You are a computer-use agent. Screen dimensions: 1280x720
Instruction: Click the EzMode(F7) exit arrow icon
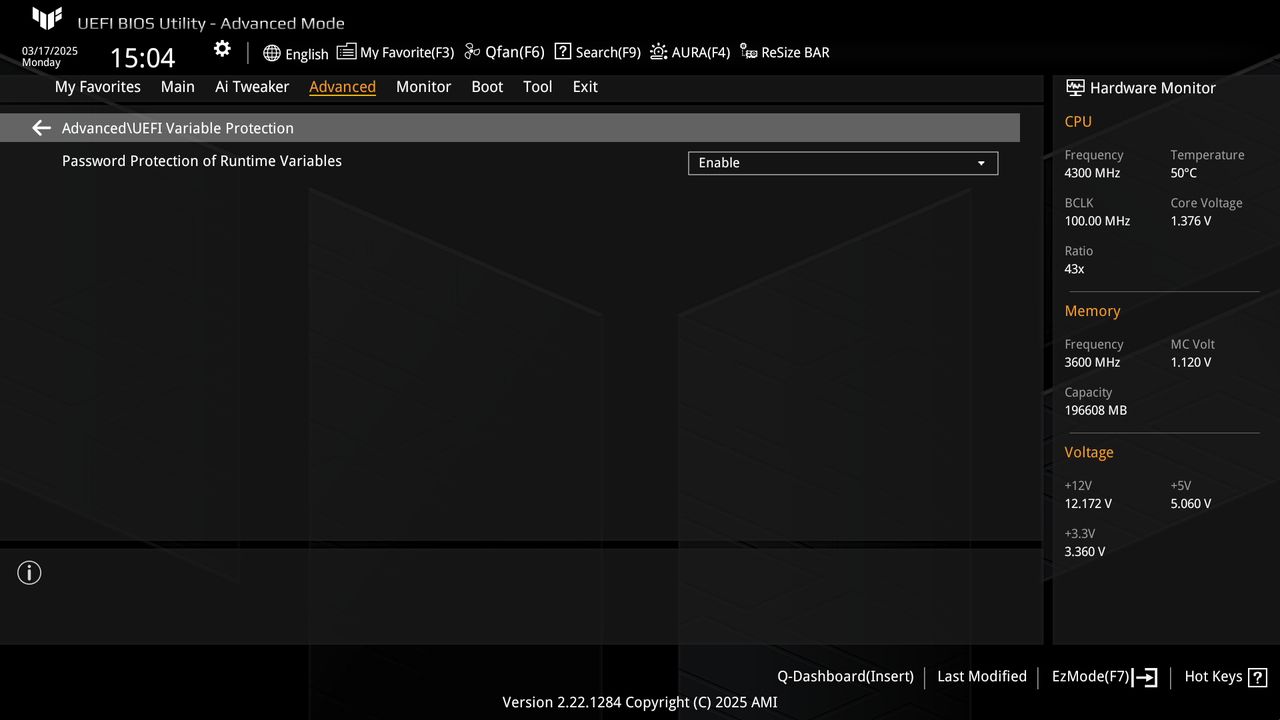pyautogui.click(x=1145, y=677)
